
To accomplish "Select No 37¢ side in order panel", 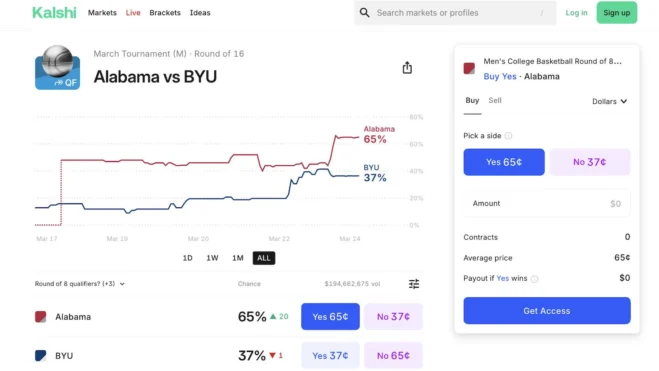I will [590, 162].
